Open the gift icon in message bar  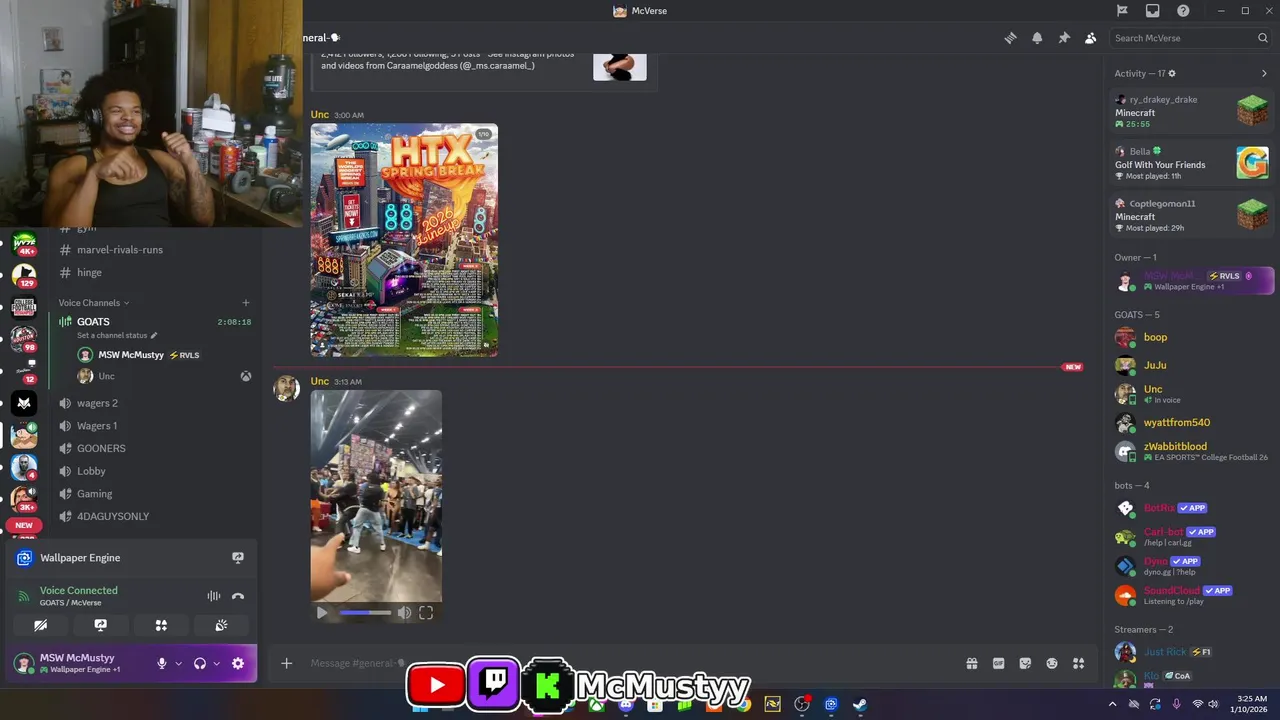971,663
